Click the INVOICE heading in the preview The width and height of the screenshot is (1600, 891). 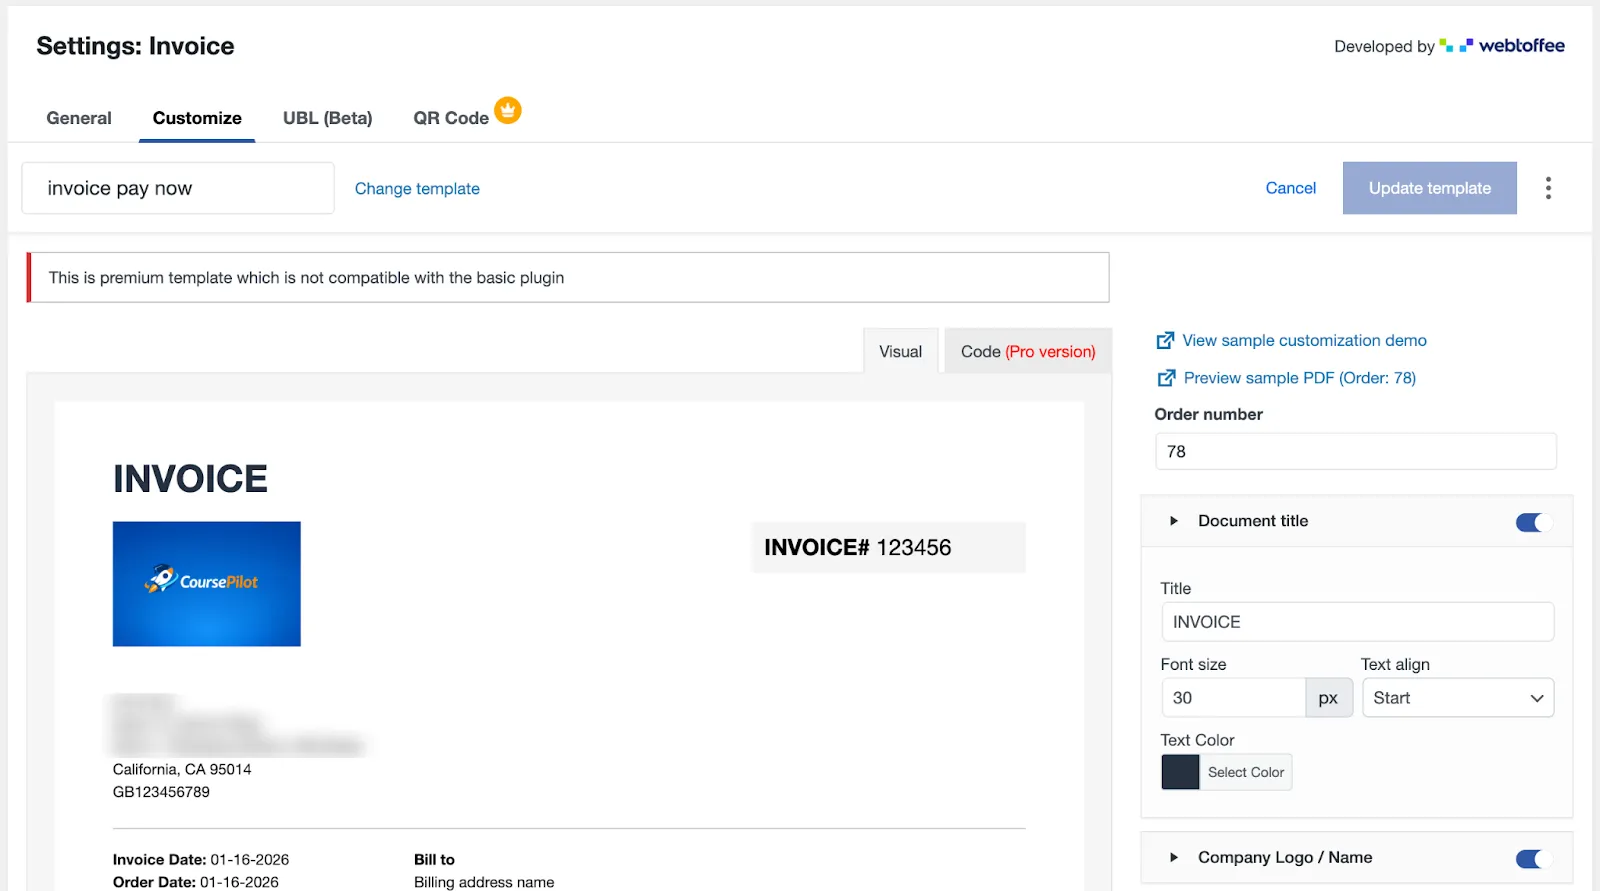(x=190, y=479)
